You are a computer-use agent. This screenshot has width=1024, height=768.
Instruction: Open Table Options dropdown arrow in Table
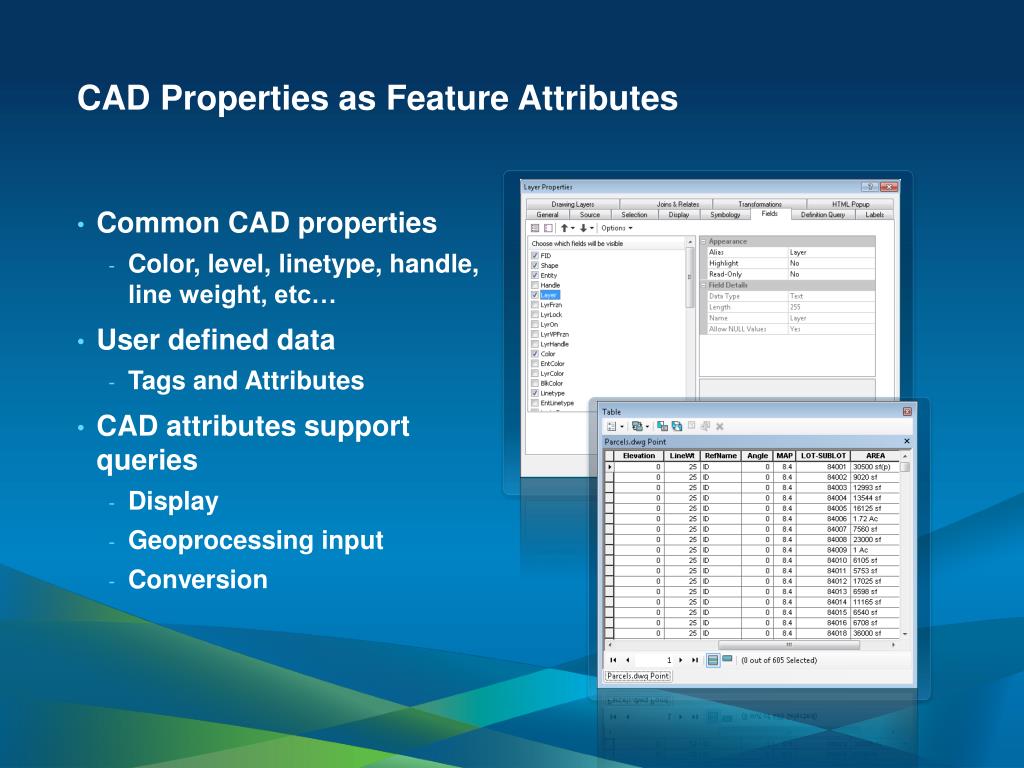622,426
